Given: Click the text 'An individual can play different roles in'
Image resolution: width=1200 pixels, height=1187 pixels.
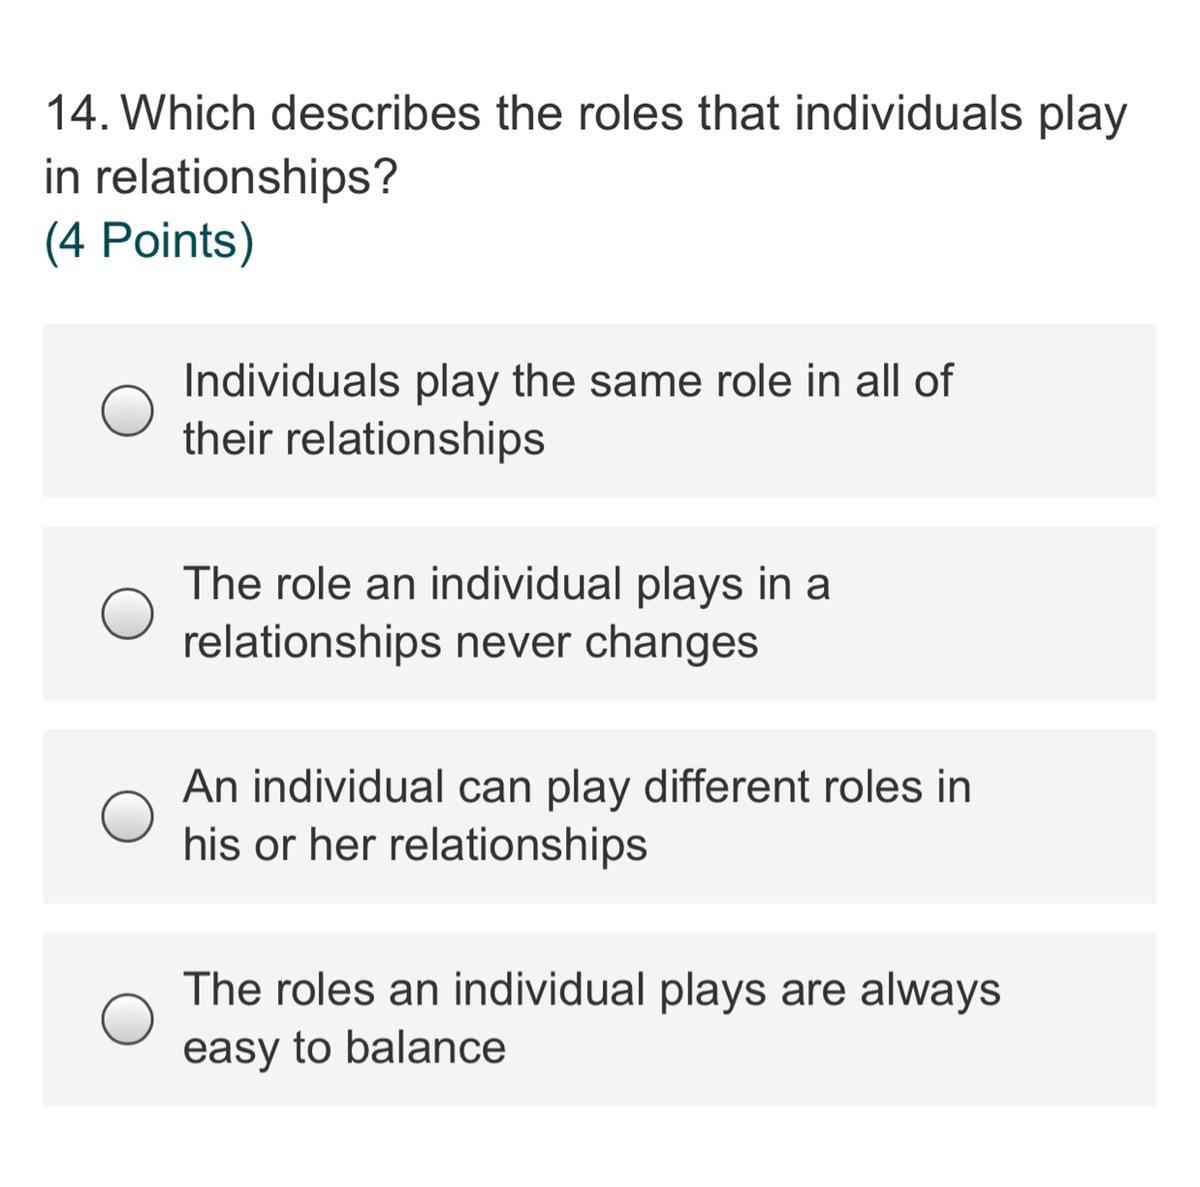Looking at the screenshot, I should 576,786.
